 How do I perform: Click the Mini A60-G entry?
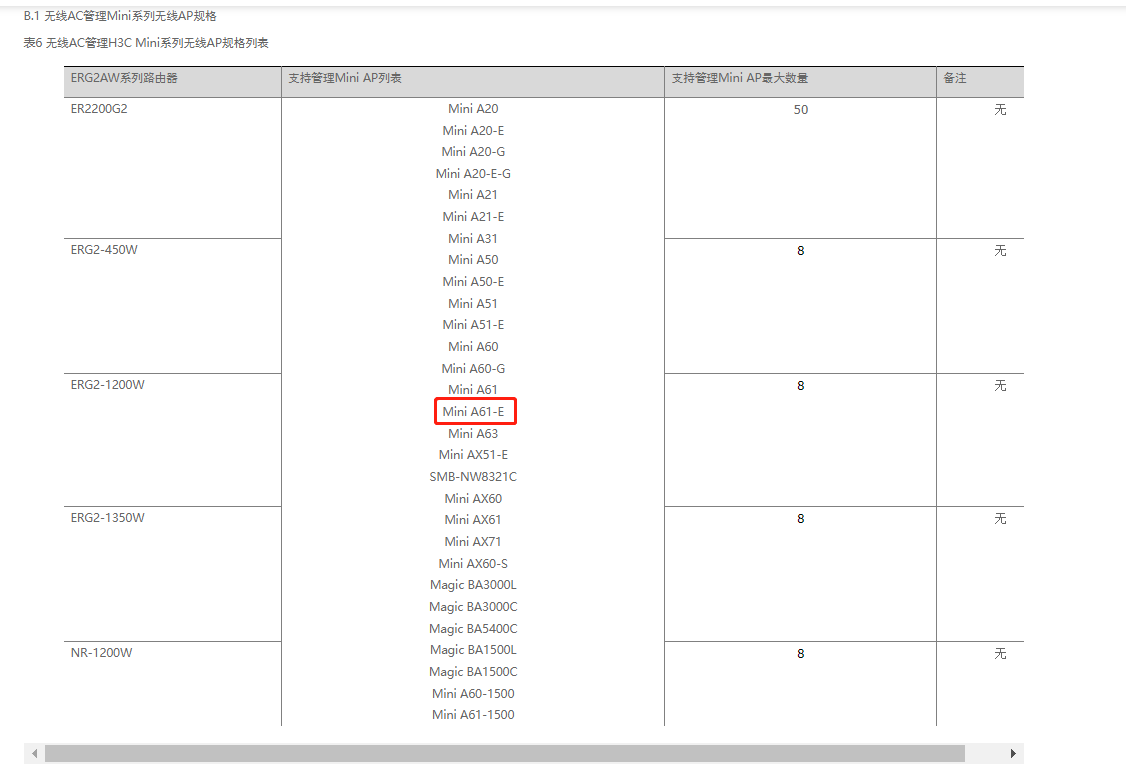coord(473,368)
